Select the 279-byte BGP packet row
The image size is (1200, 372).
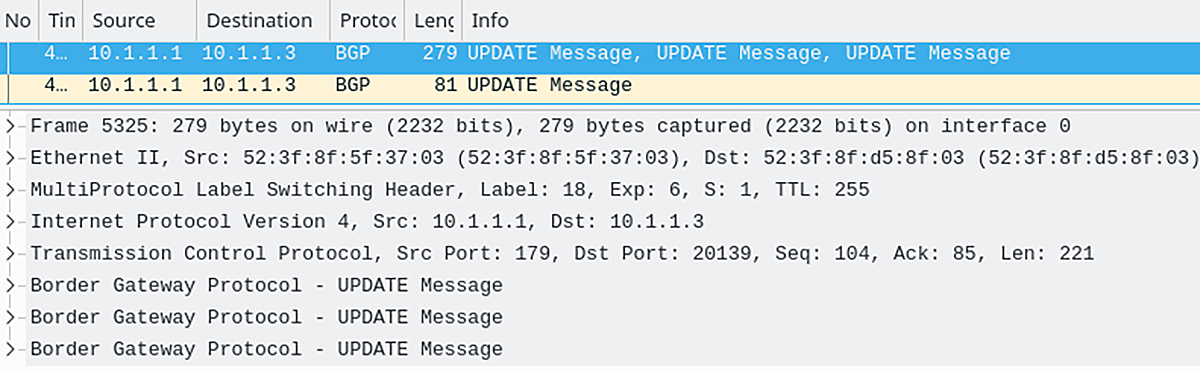click(x=600, y=54)
